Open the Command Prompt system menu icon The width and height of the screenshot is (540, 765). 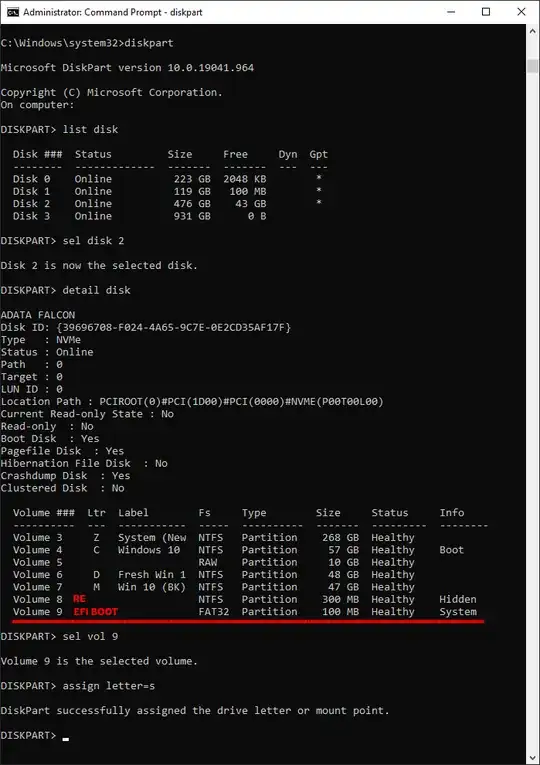coord(13,12)
